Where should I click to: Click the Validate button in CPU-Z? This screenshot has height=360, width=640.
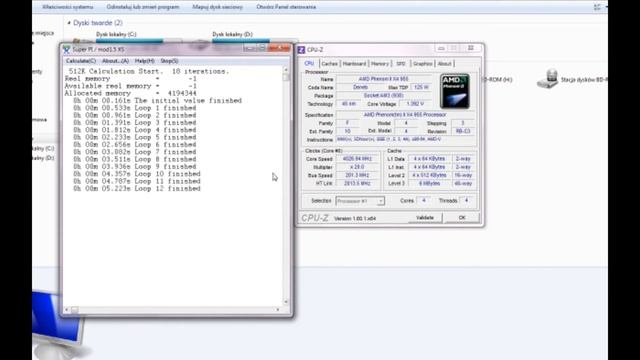[425, 218]
